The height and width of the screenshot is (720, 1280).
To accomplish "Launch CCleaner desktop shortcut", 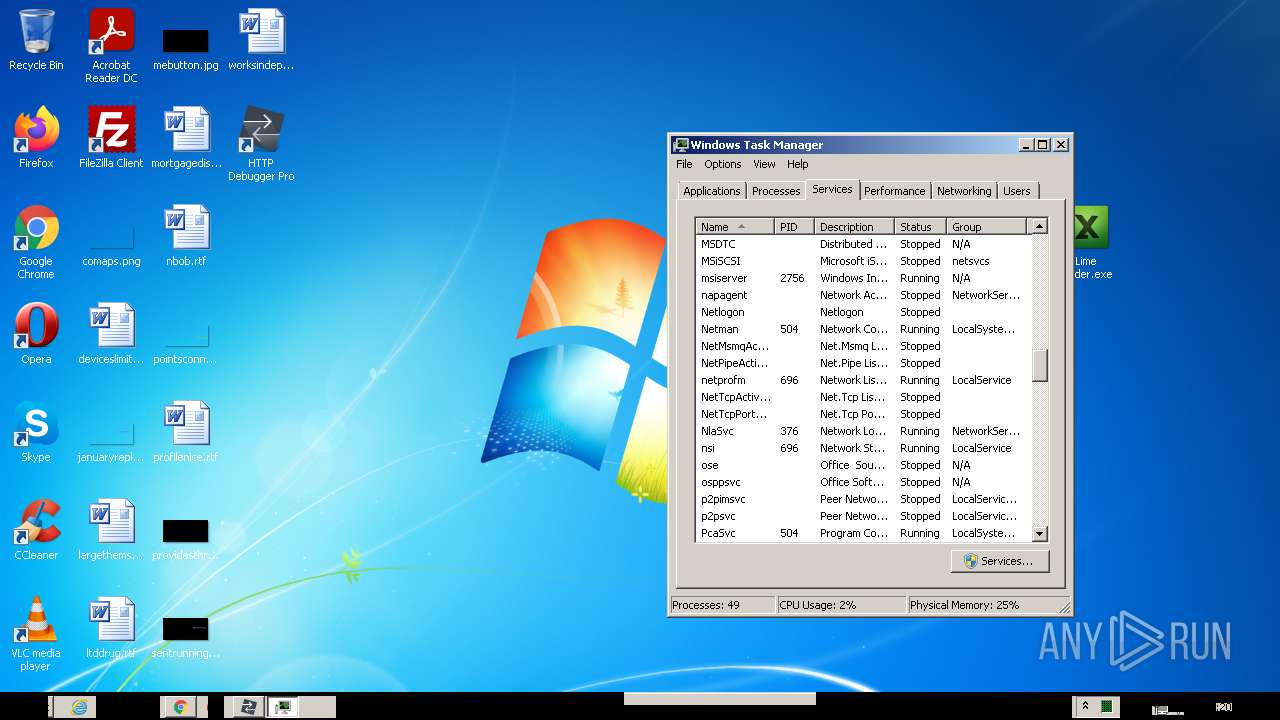I will (36, 530).
